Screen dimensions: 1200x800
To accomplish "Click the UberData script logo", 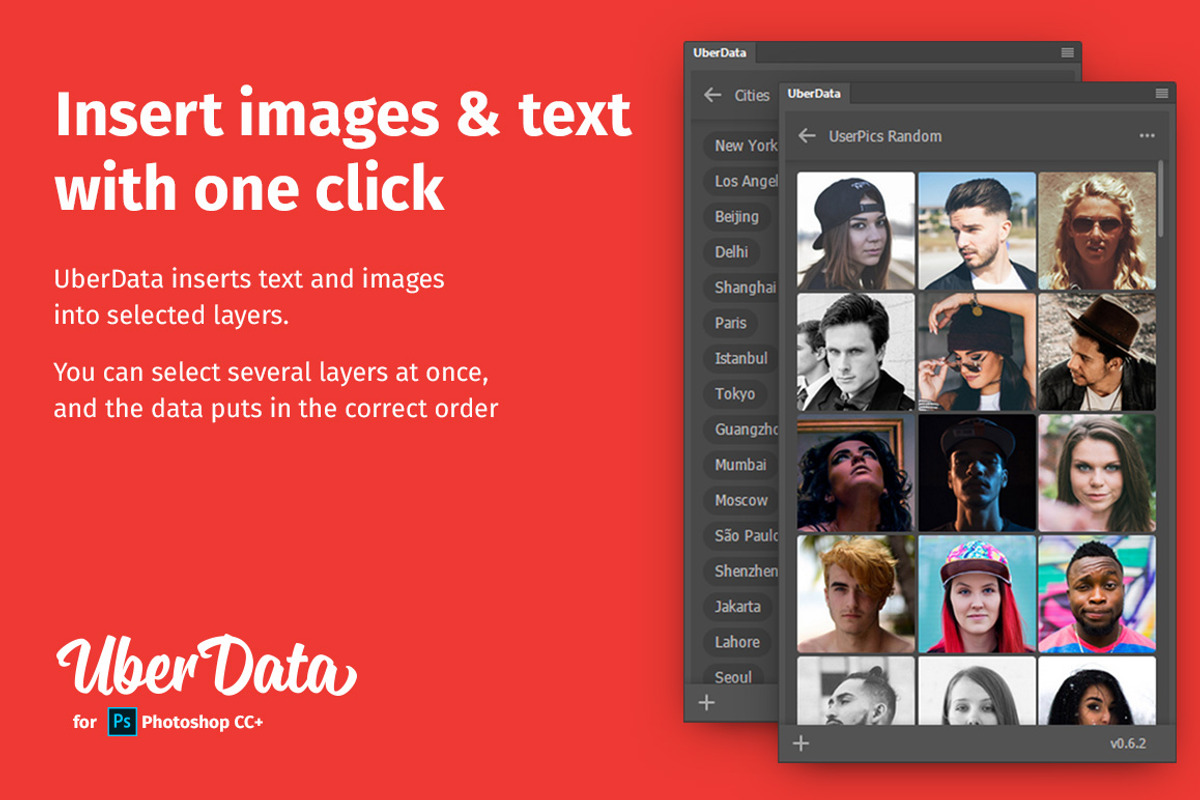I will [206, 665].
